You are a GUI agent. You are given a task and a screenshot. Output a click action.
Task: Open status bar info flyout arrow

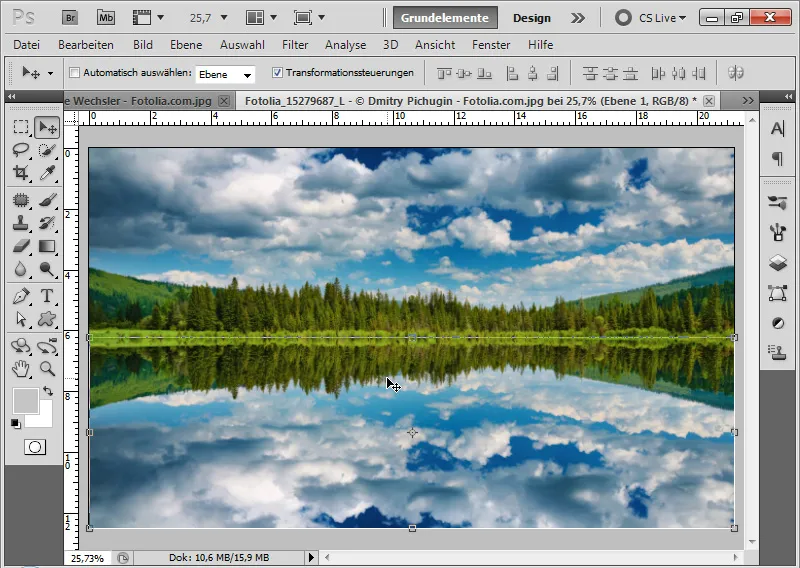311,557
